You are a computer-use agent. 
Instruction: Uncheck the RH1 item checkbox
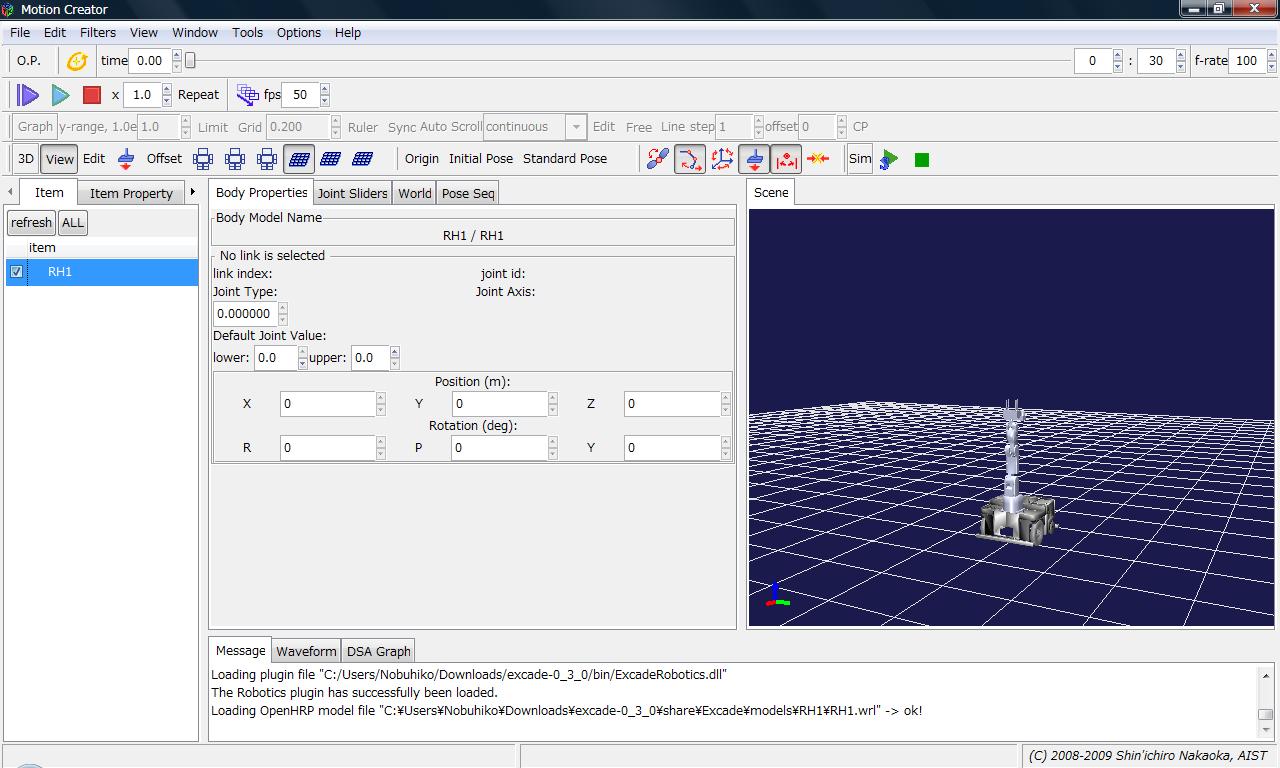pyautogui.click(x=17, y=272)
